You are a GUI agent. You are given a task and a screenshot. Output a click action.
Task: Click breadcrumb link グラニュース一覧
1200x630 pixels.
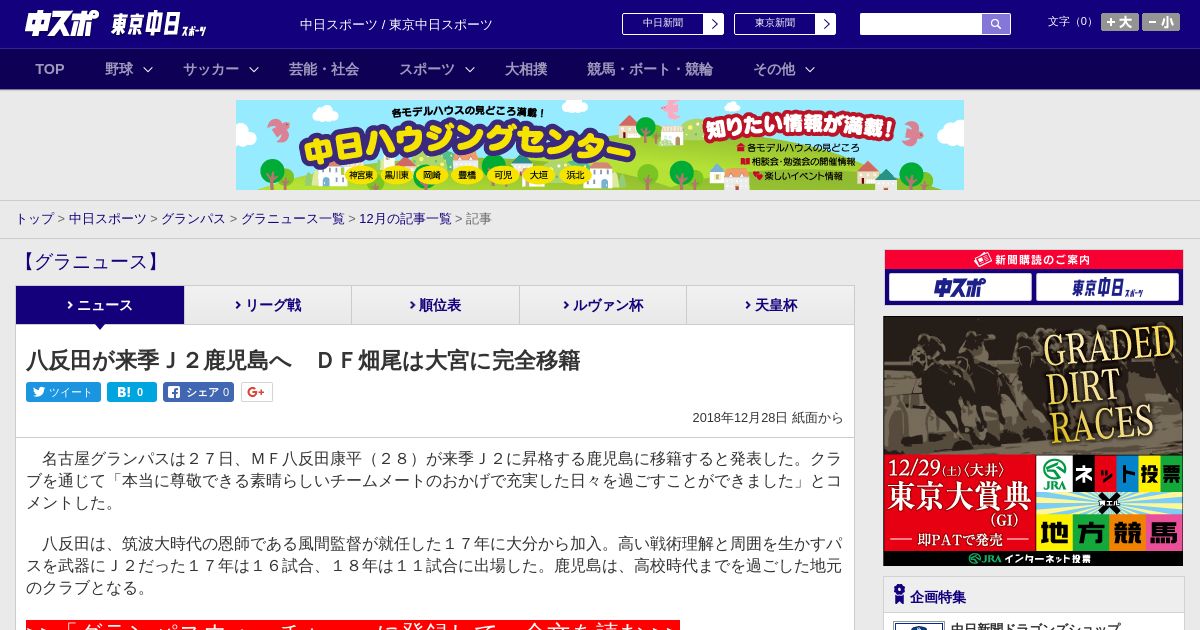click(293, 218)
